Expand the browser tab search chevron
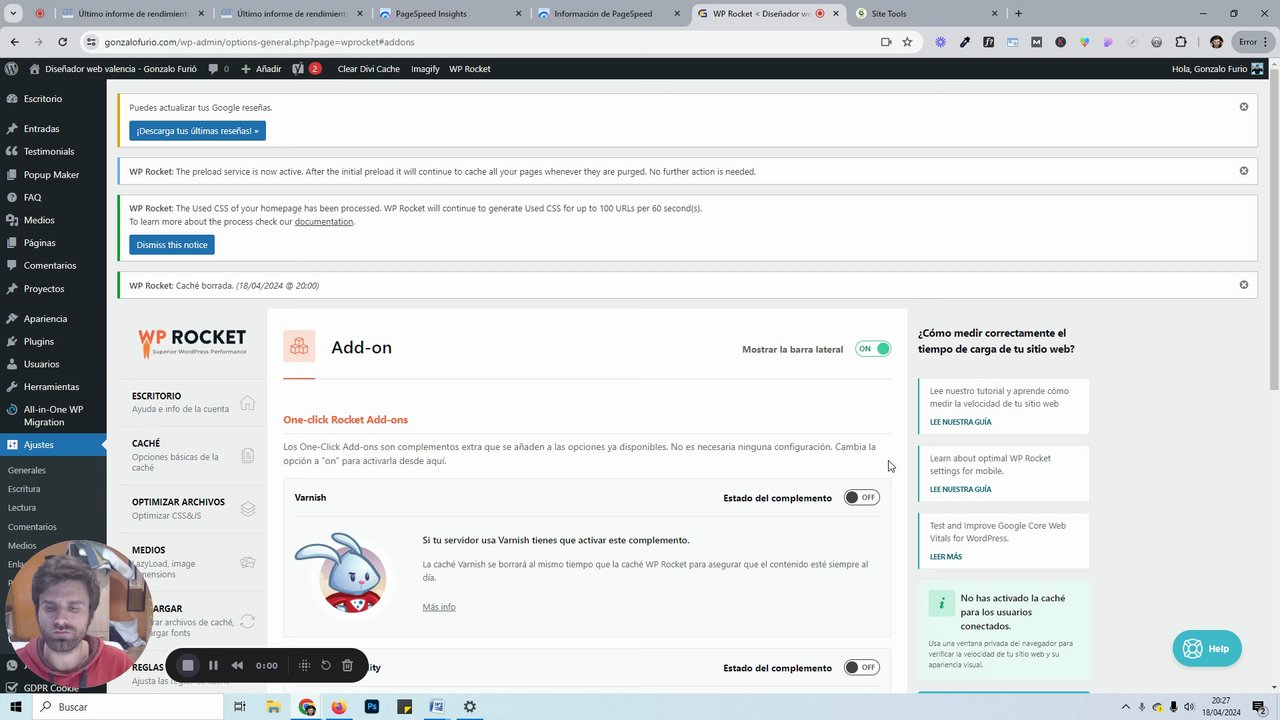 coord(13,14)
